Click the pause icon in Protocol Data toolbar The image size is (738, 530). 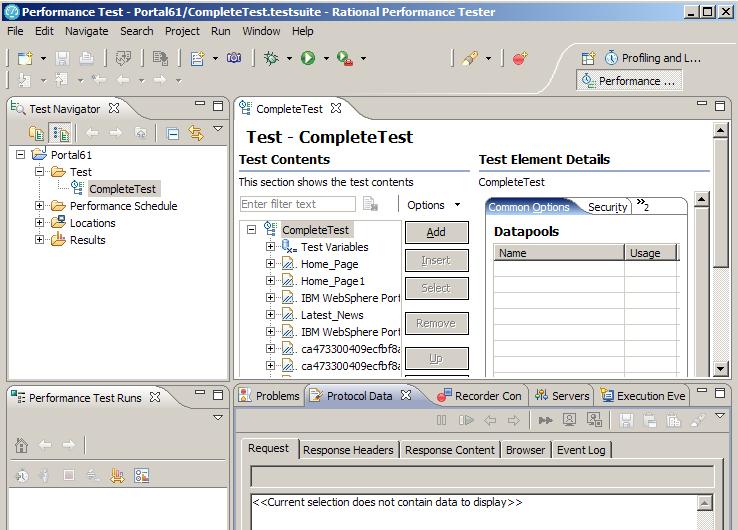[441, 420]
